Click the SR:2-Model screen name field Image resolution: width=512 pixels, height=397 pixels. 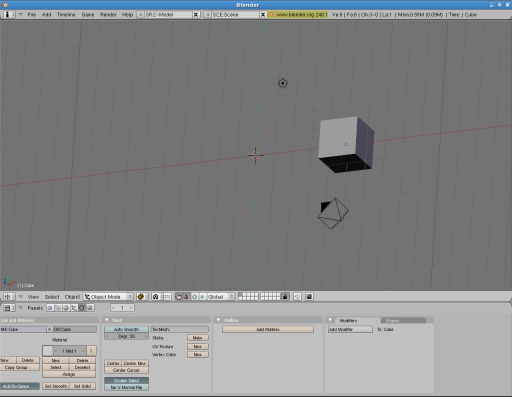168,15
